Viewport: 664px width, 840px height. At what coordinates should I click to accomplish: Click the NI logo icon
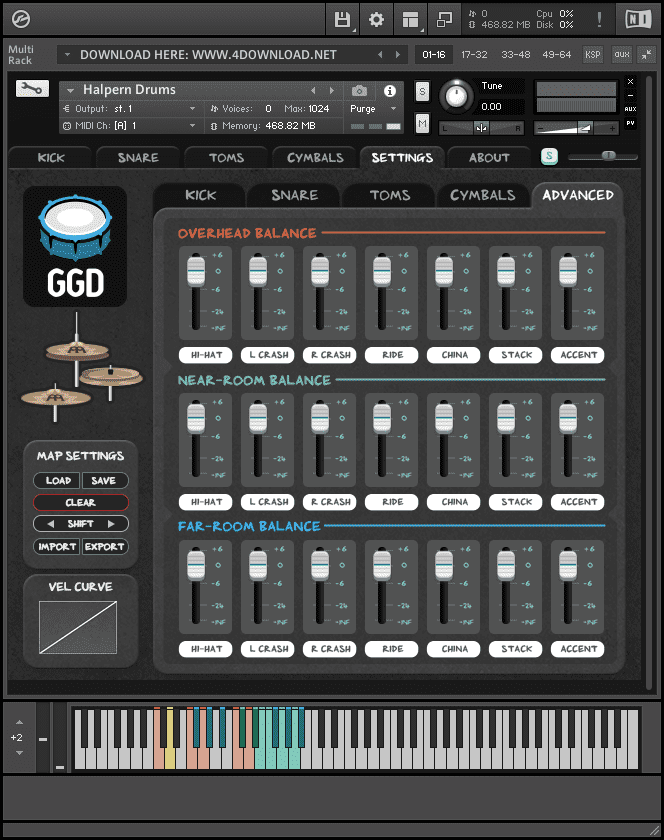coord(638,20)
